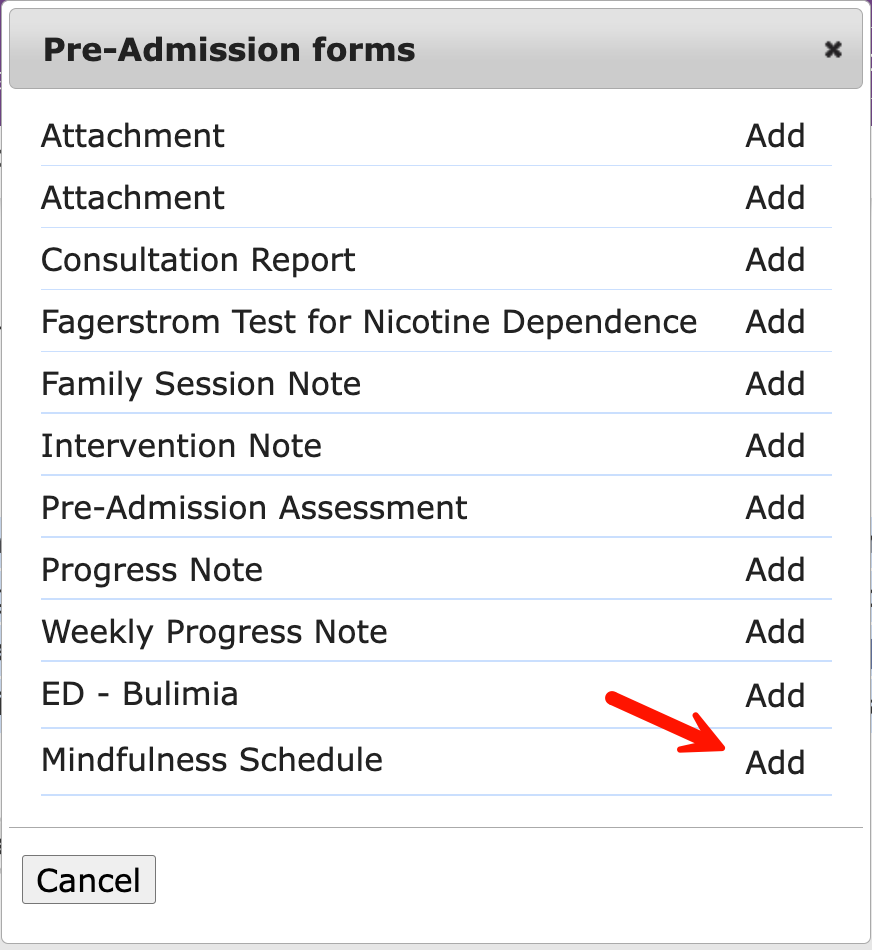The image size is (872, 950).
Task: Click Add for the first Attachment row
Action: (775, 136)
